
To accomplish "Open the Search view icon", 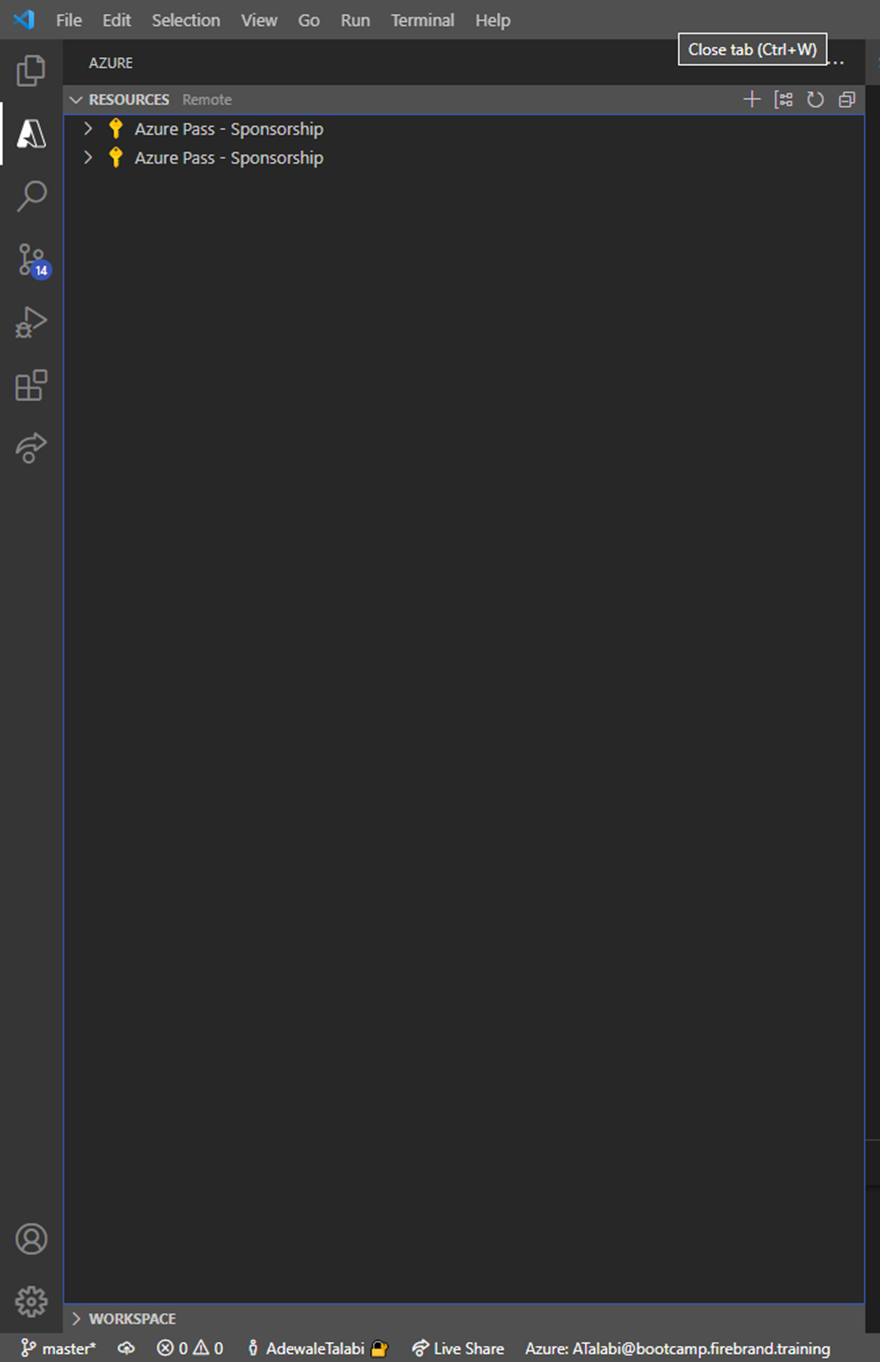I will [x=31, y=196].
